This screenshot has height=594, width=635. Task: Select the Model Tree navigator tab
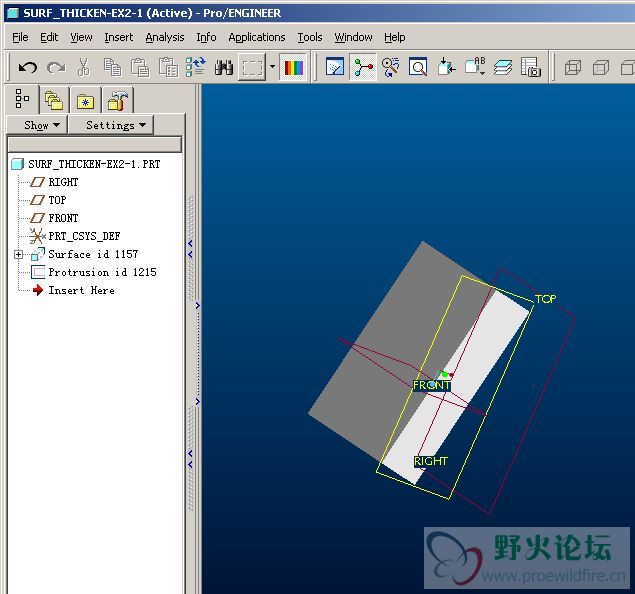22,99
